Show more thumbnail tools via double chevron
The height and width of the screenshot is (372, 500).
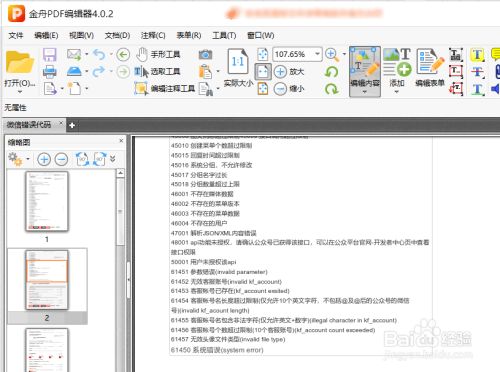click(x=113, y=159)
